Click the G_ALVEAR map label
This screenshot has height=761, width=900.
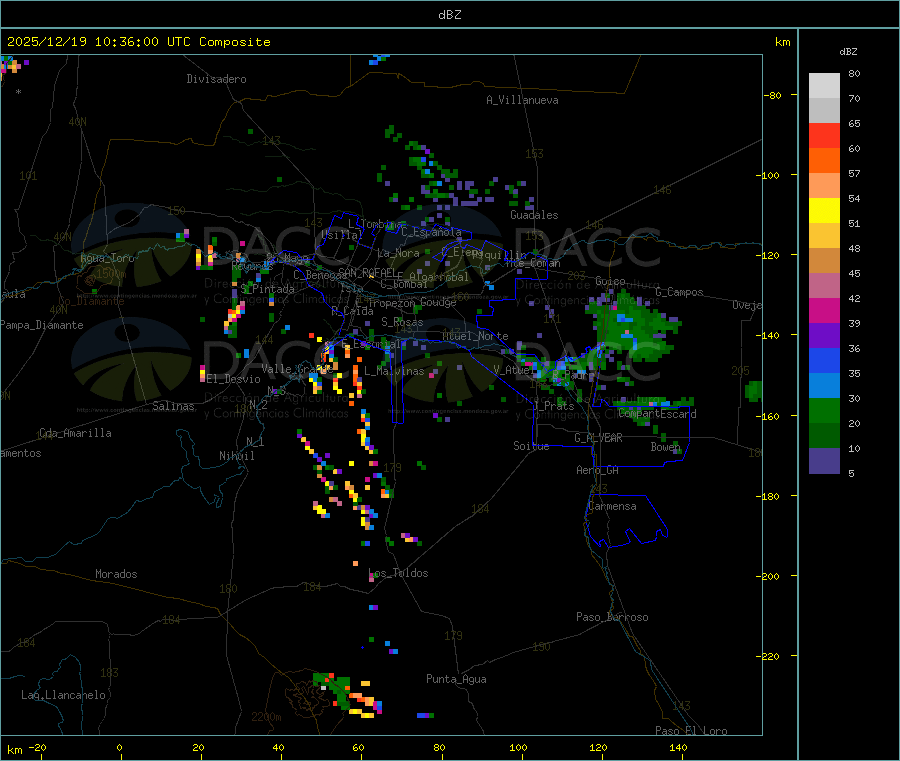point(598,438)
